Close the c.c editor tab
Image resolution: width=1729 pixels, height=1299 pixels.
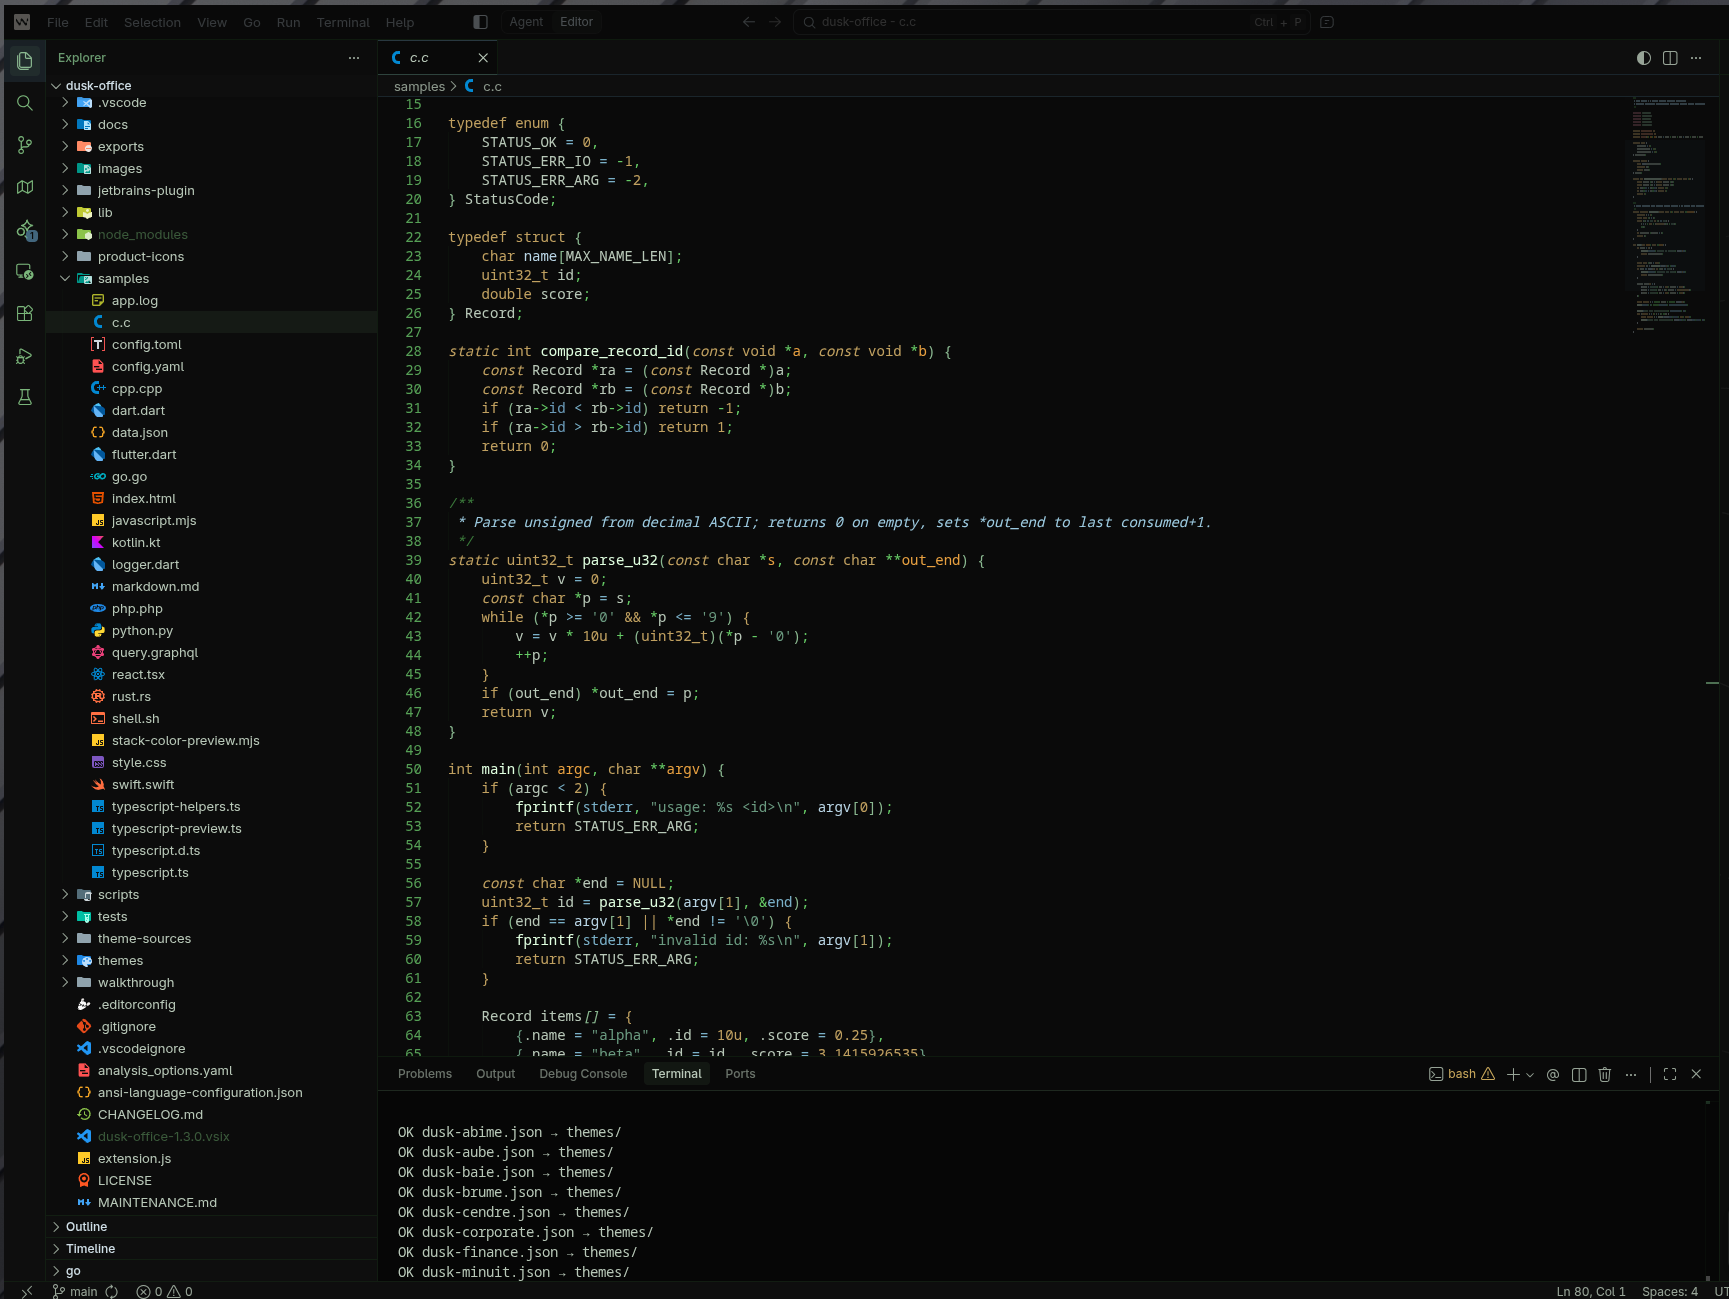pos(483,58)
